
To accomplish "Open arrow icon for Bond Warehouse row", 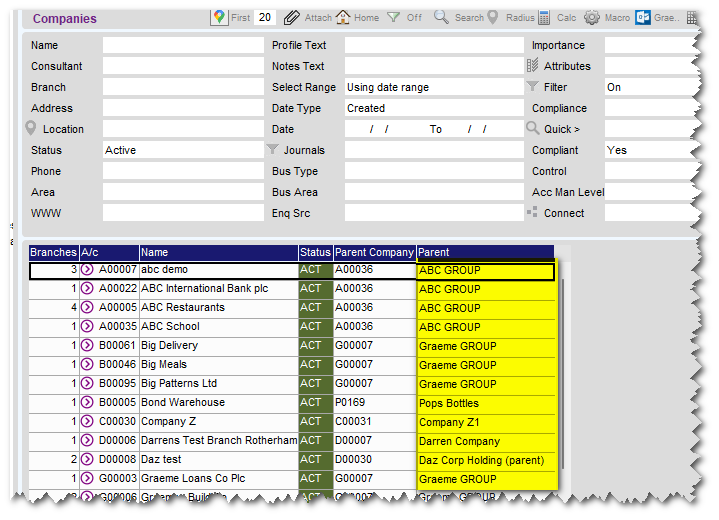I will (87, 402).
